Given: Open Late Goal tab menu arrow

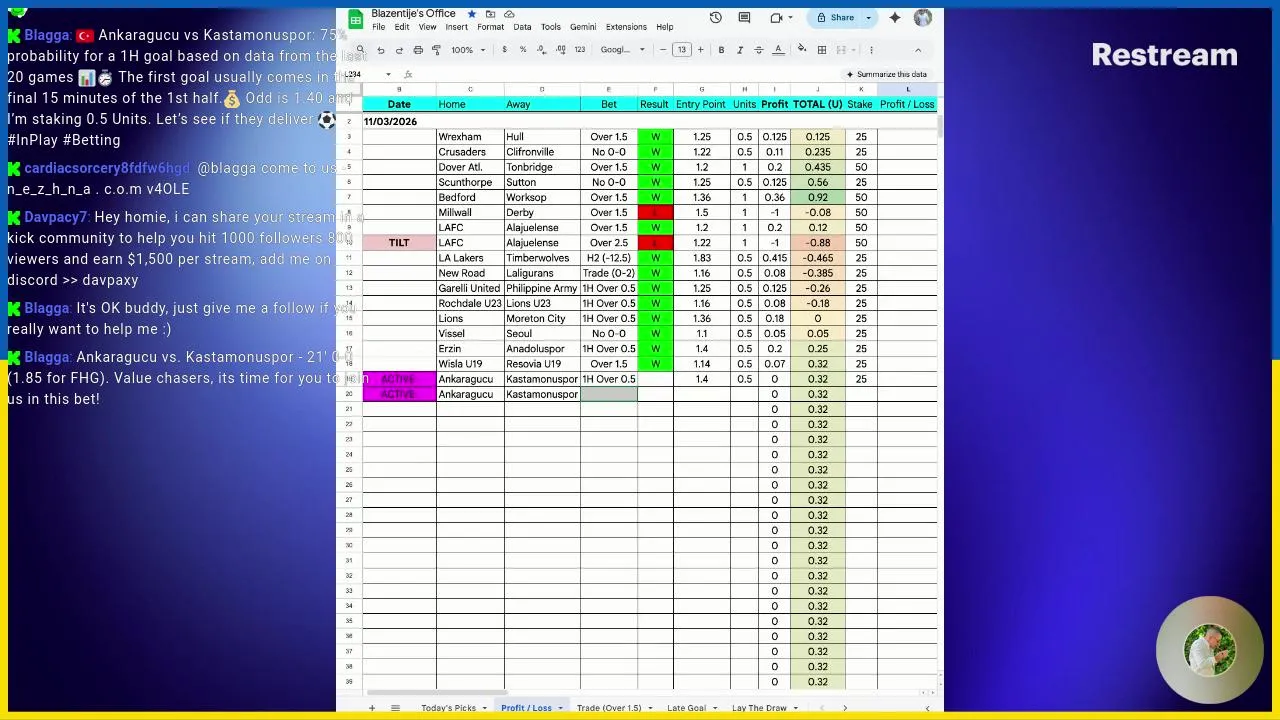Looking at the screenshot, I should pos(714,708).
